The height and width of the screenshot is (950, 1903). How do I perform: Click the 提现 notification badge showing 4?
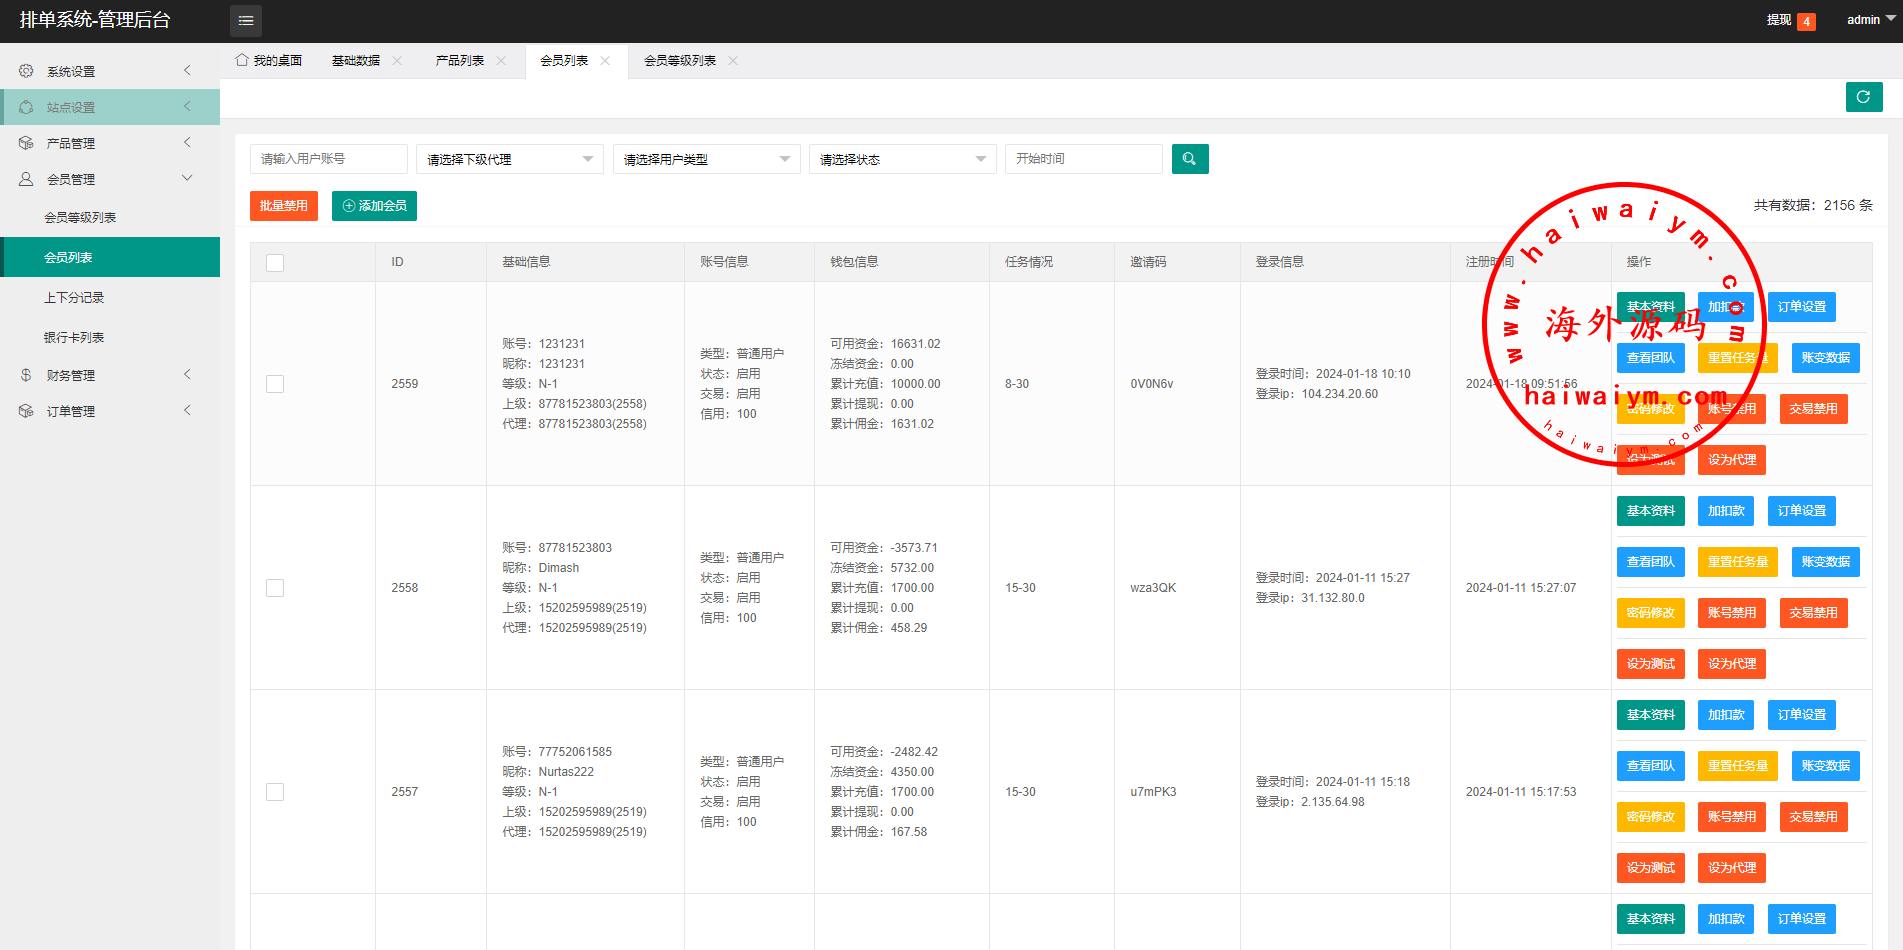tap(1806, 21)
